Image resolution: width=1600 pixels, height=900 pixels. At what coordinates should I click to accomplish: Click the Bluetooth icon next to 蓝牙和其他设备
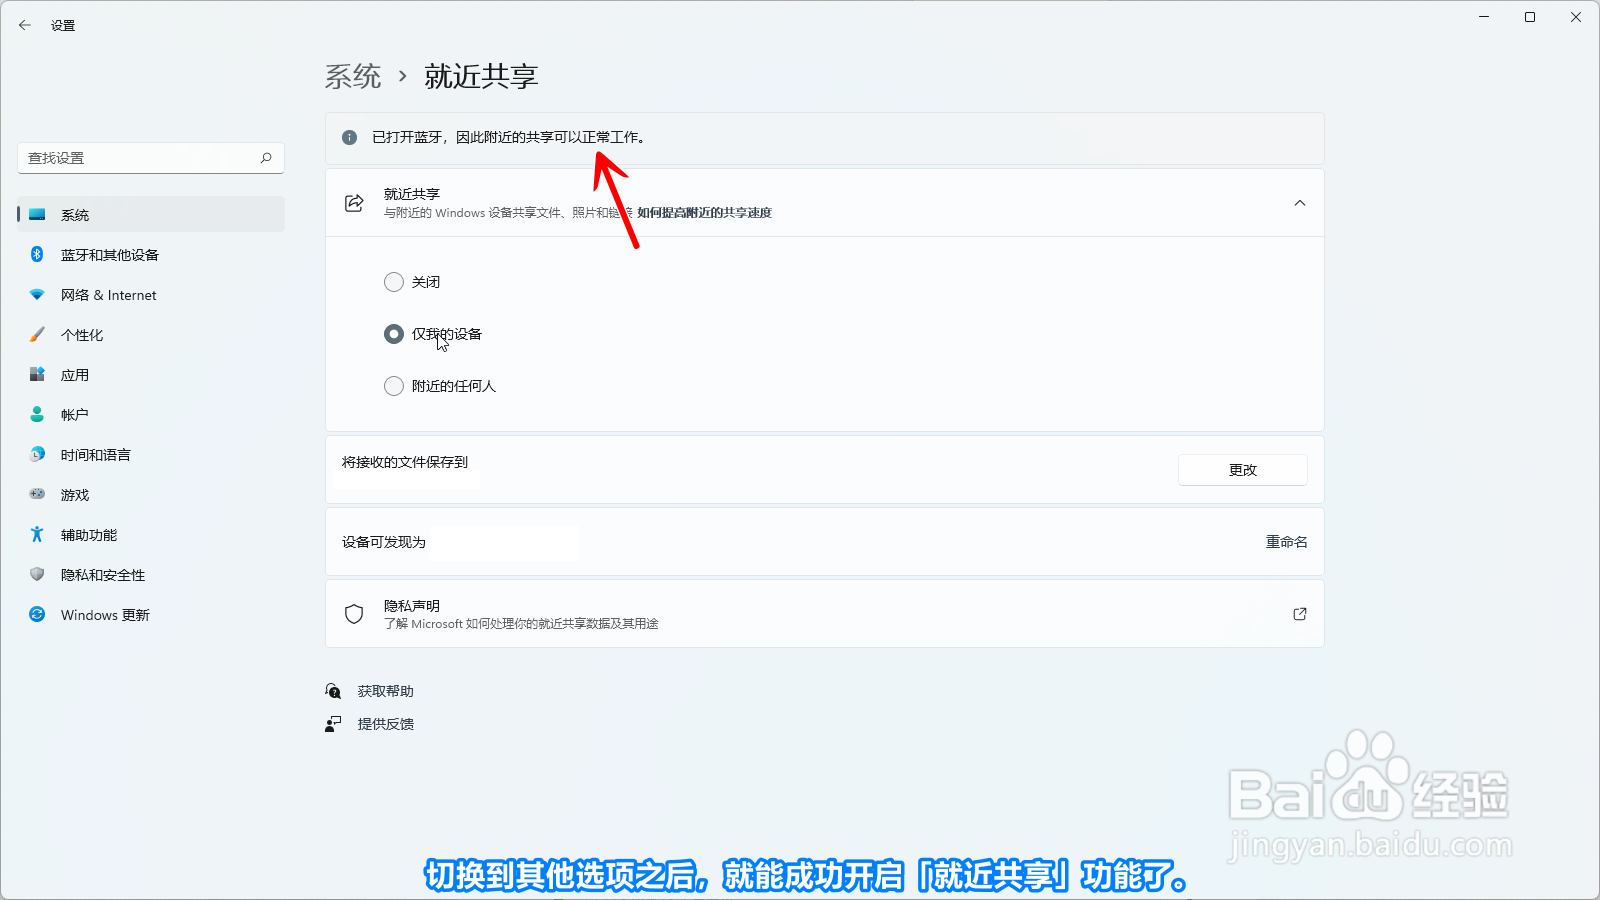(x=37, y=254)
